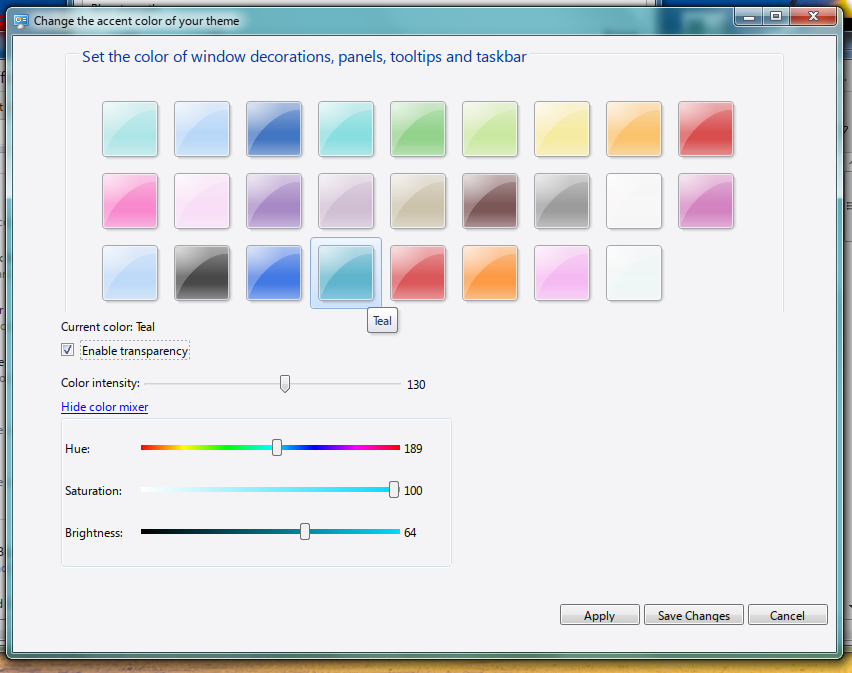
Task: Choose the lime green swatch
Action: (490, 129)
